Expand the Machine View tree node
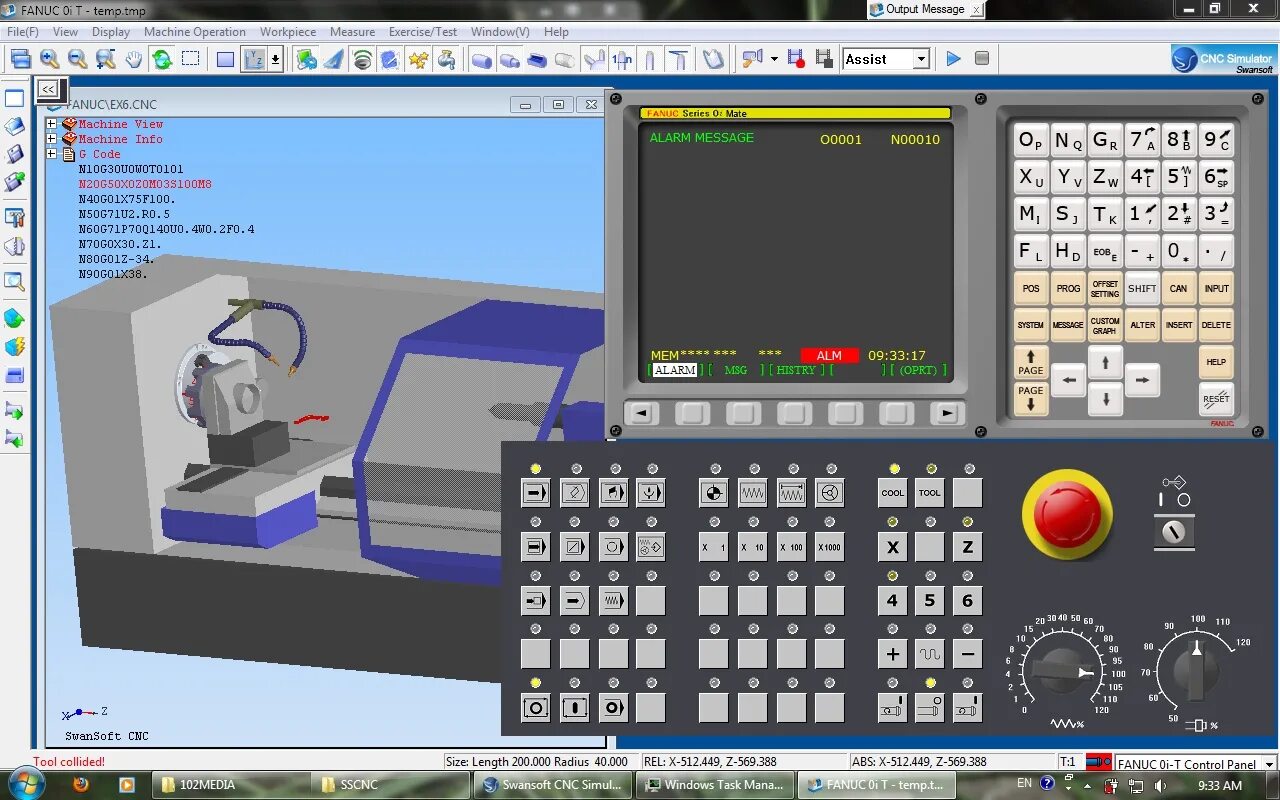 [x=51, y=124]
